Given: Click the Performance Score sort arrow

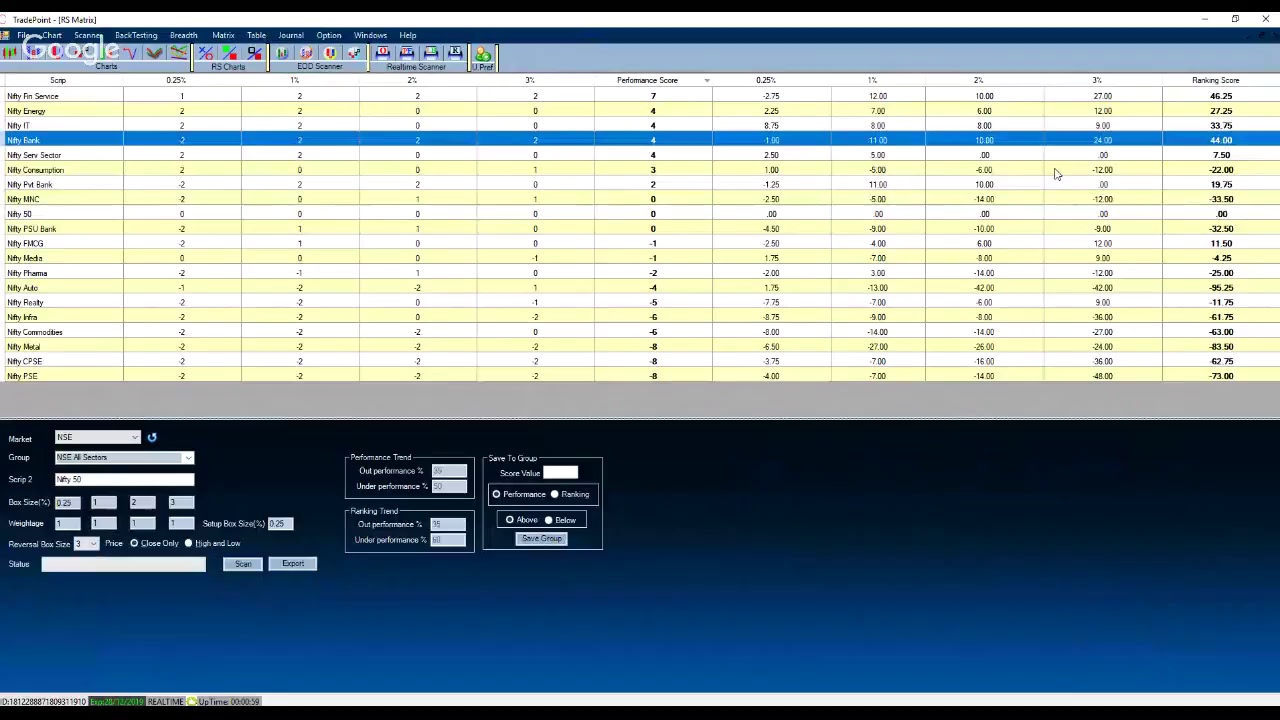Looking at the screenshot, I should coord(707,80).
